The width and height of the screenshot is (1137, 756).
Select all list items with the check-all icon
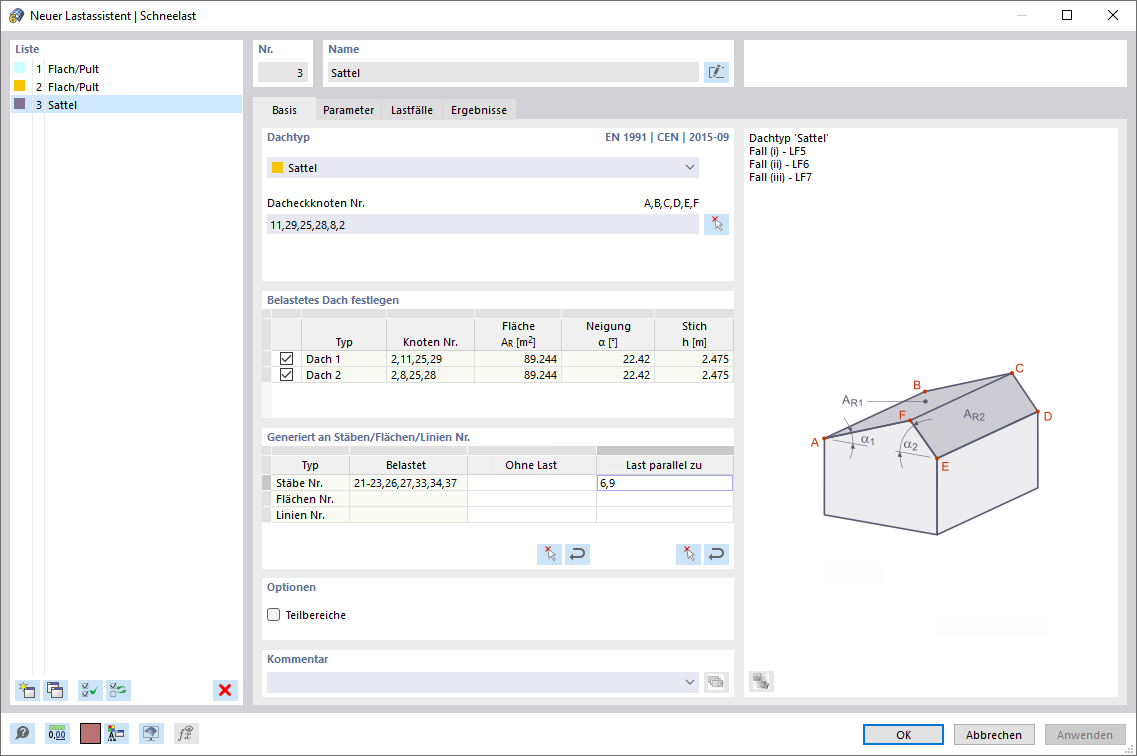coord(90,690)
